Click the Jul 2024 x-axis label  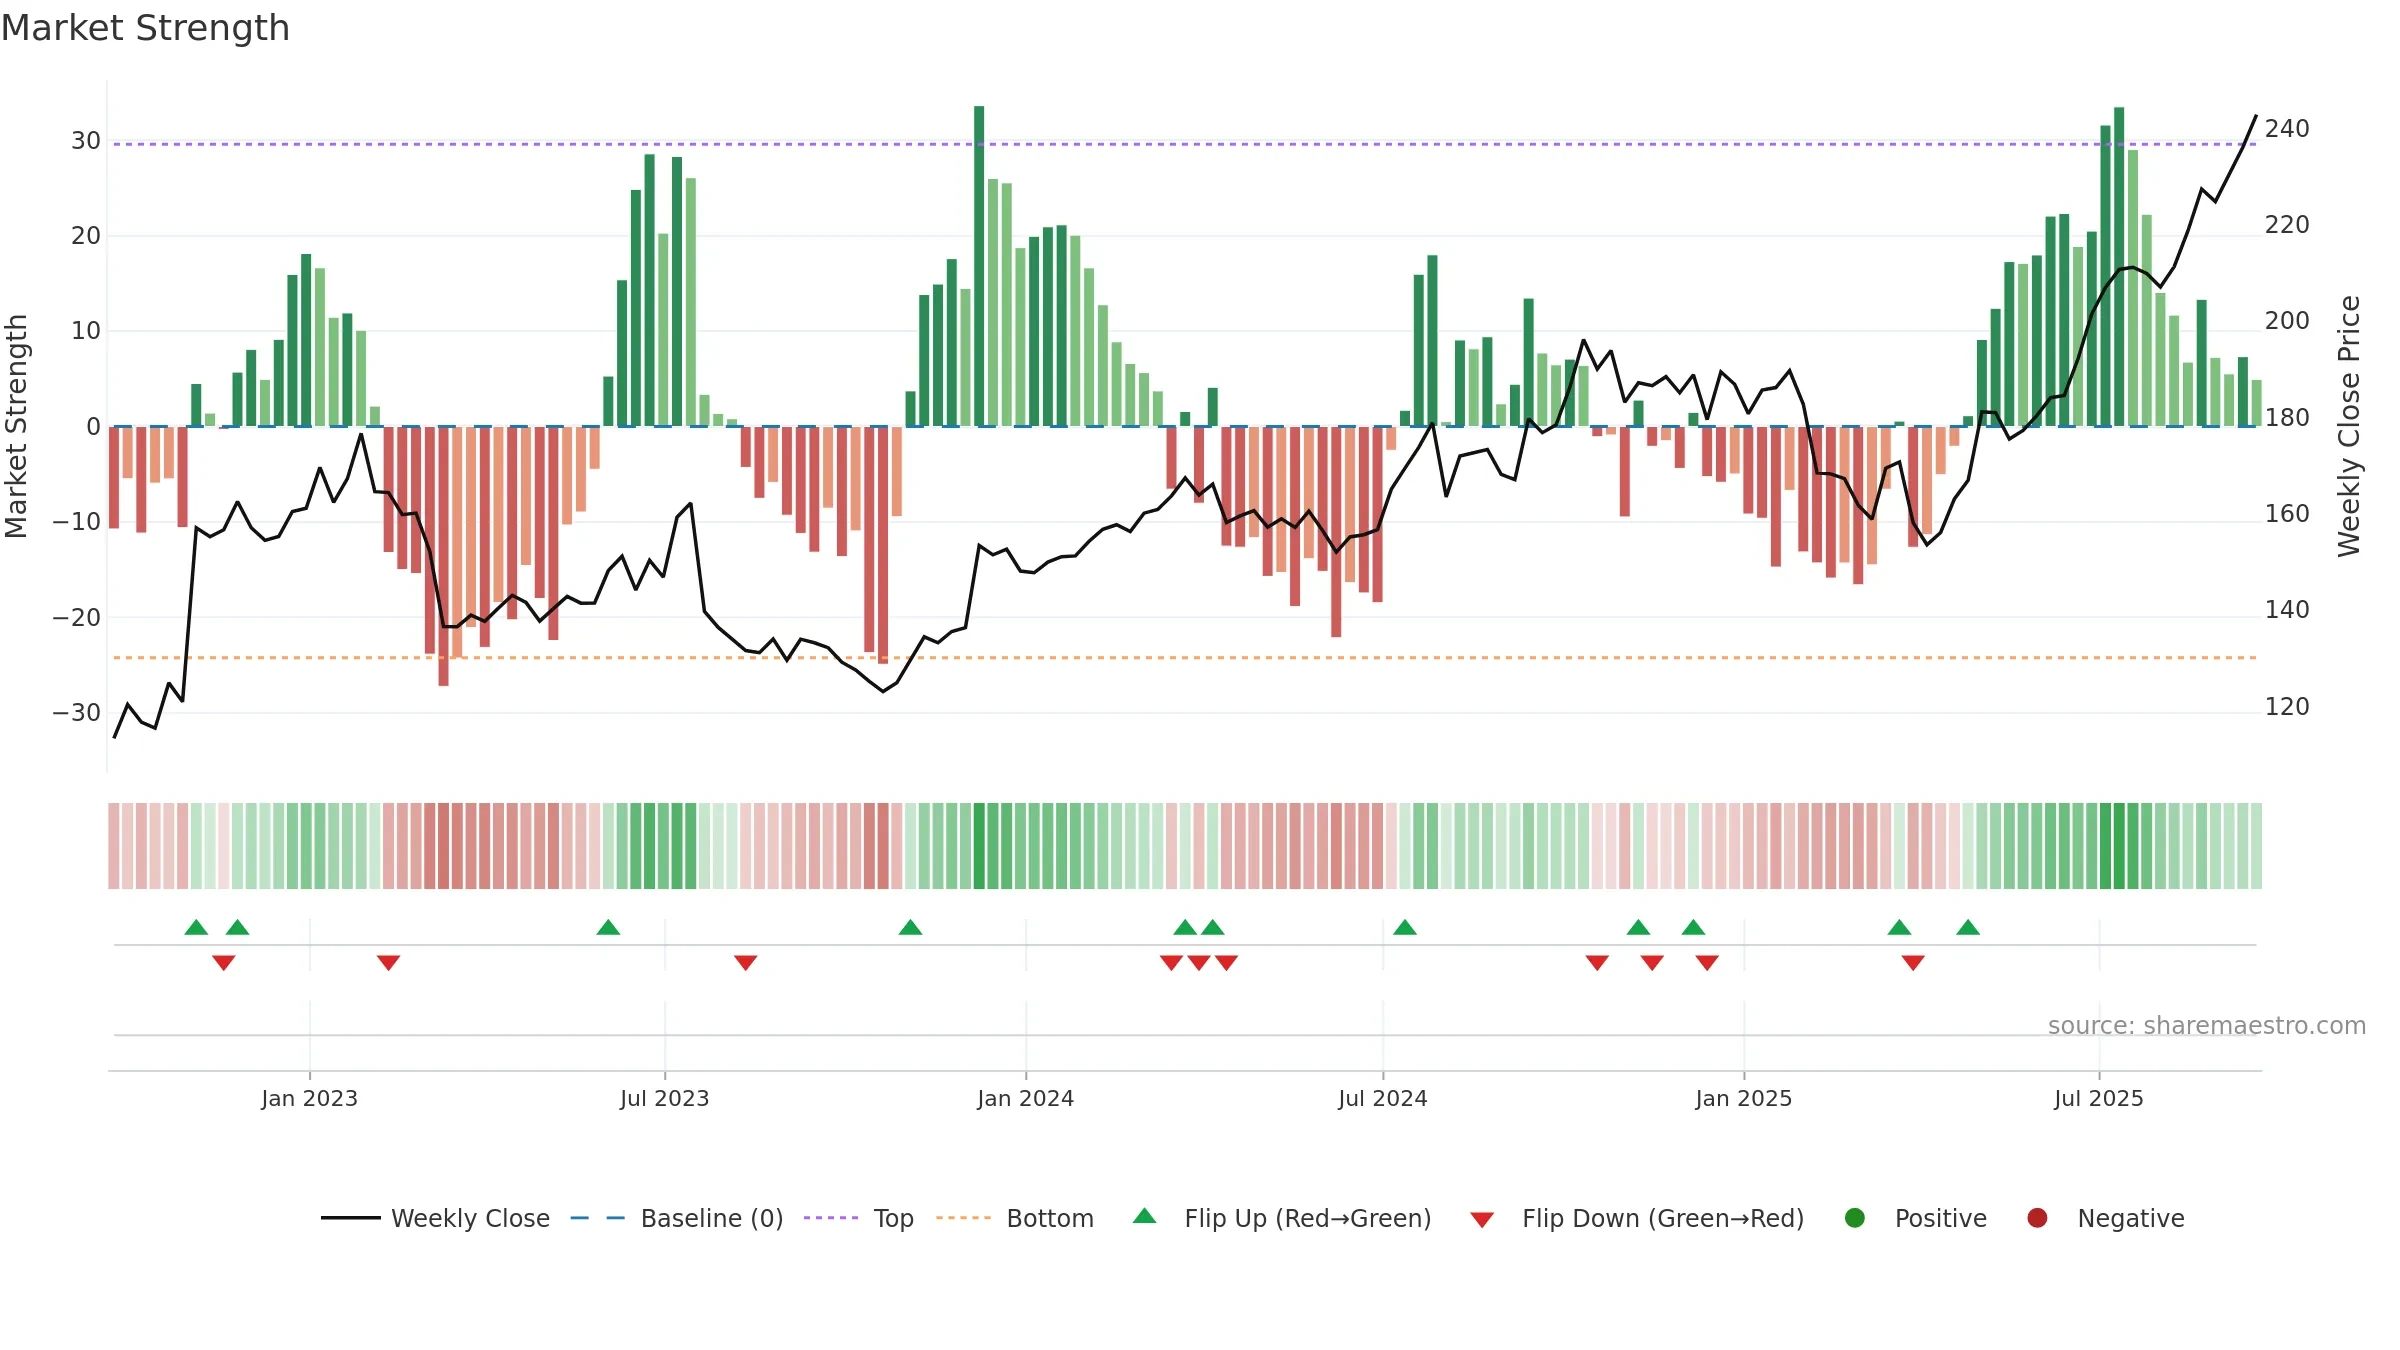(x=1383, y=1098)
